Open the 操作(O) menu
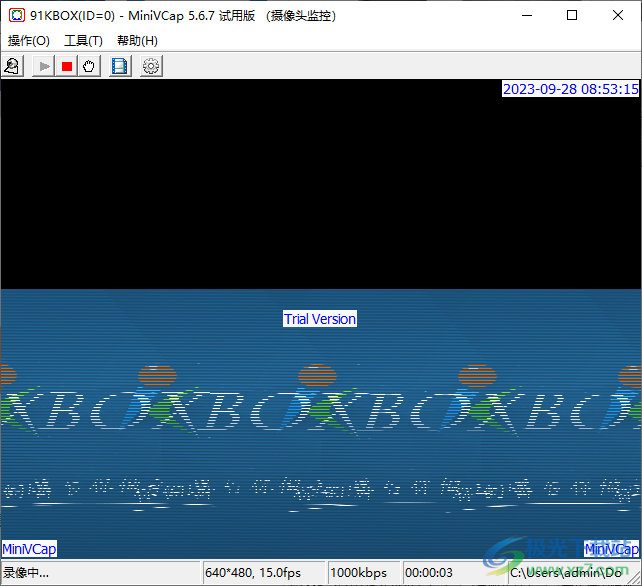The height and width of the screenshot is (586, 642). 29,41
